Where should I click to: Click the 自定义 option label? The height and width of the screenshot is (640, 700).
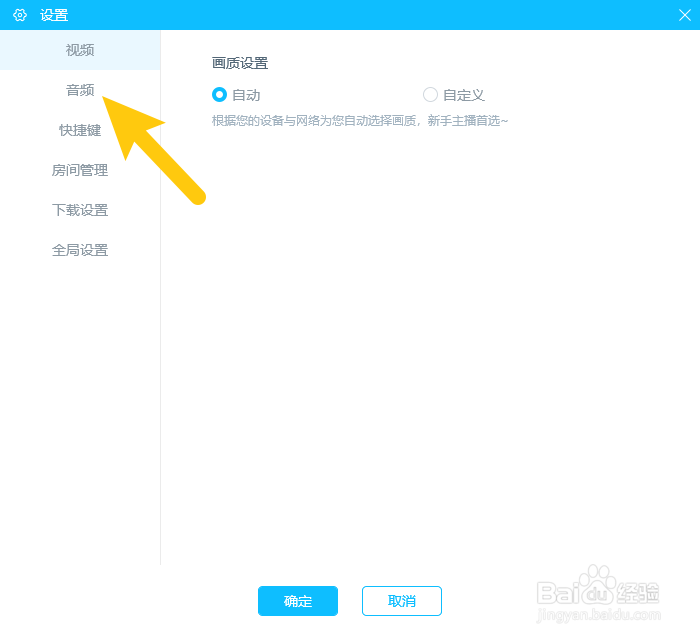464,95
